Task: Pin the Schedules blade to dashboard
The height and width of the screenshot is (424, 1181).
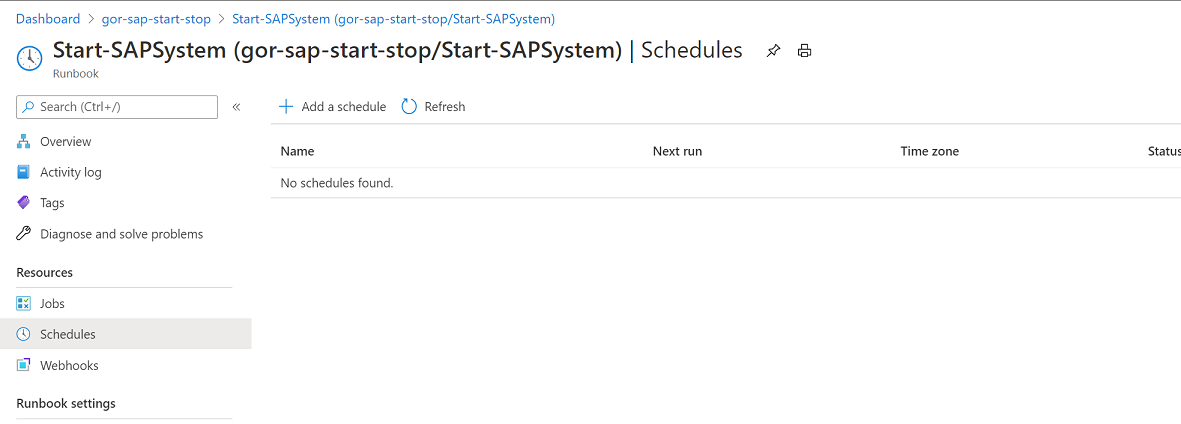Action: [774, 51]
